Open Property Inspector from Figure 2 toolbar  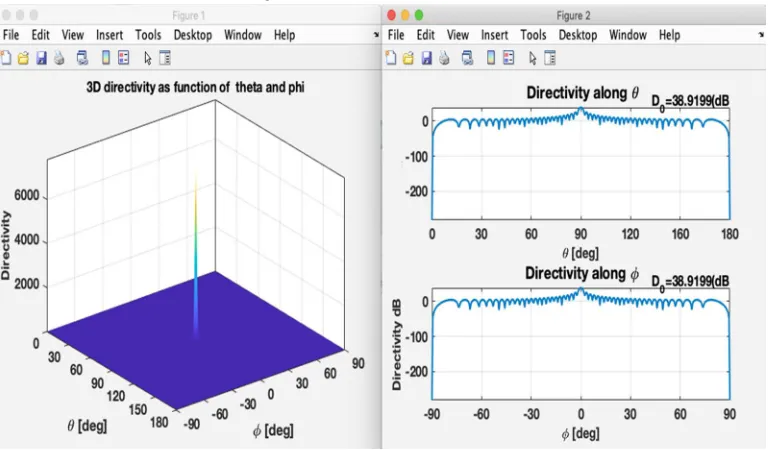click(x=550, y=58)
